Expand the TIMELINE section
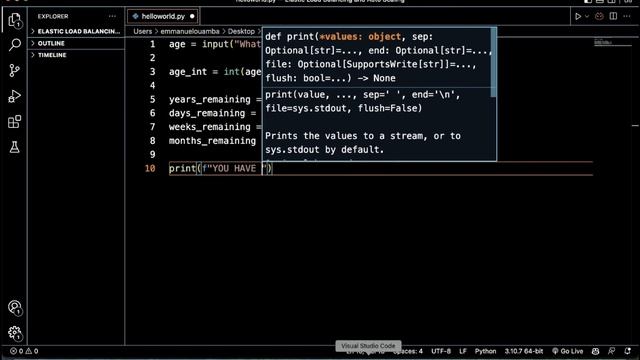Screen dimensions: 640x360 [76, 55]
